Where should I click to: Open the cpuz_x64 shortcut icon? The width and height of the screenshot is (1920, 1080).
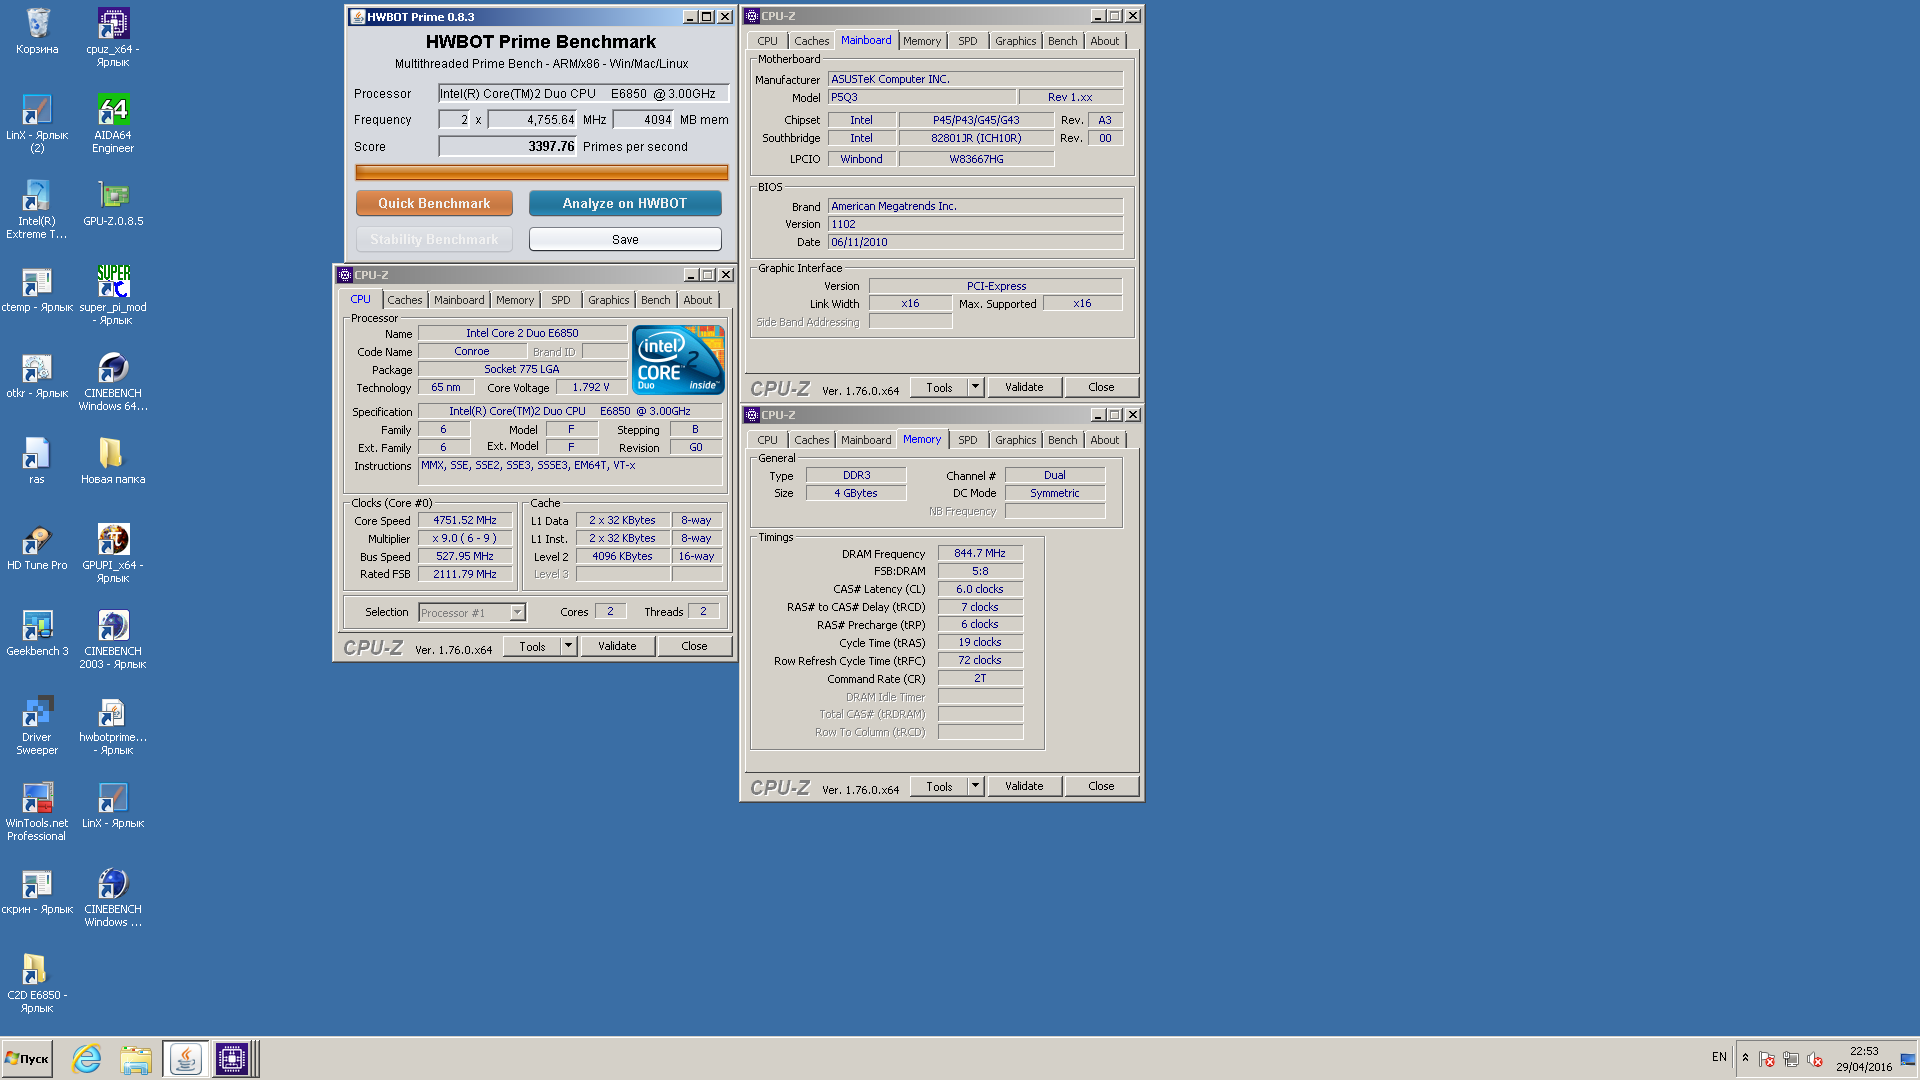pos(113,37)
